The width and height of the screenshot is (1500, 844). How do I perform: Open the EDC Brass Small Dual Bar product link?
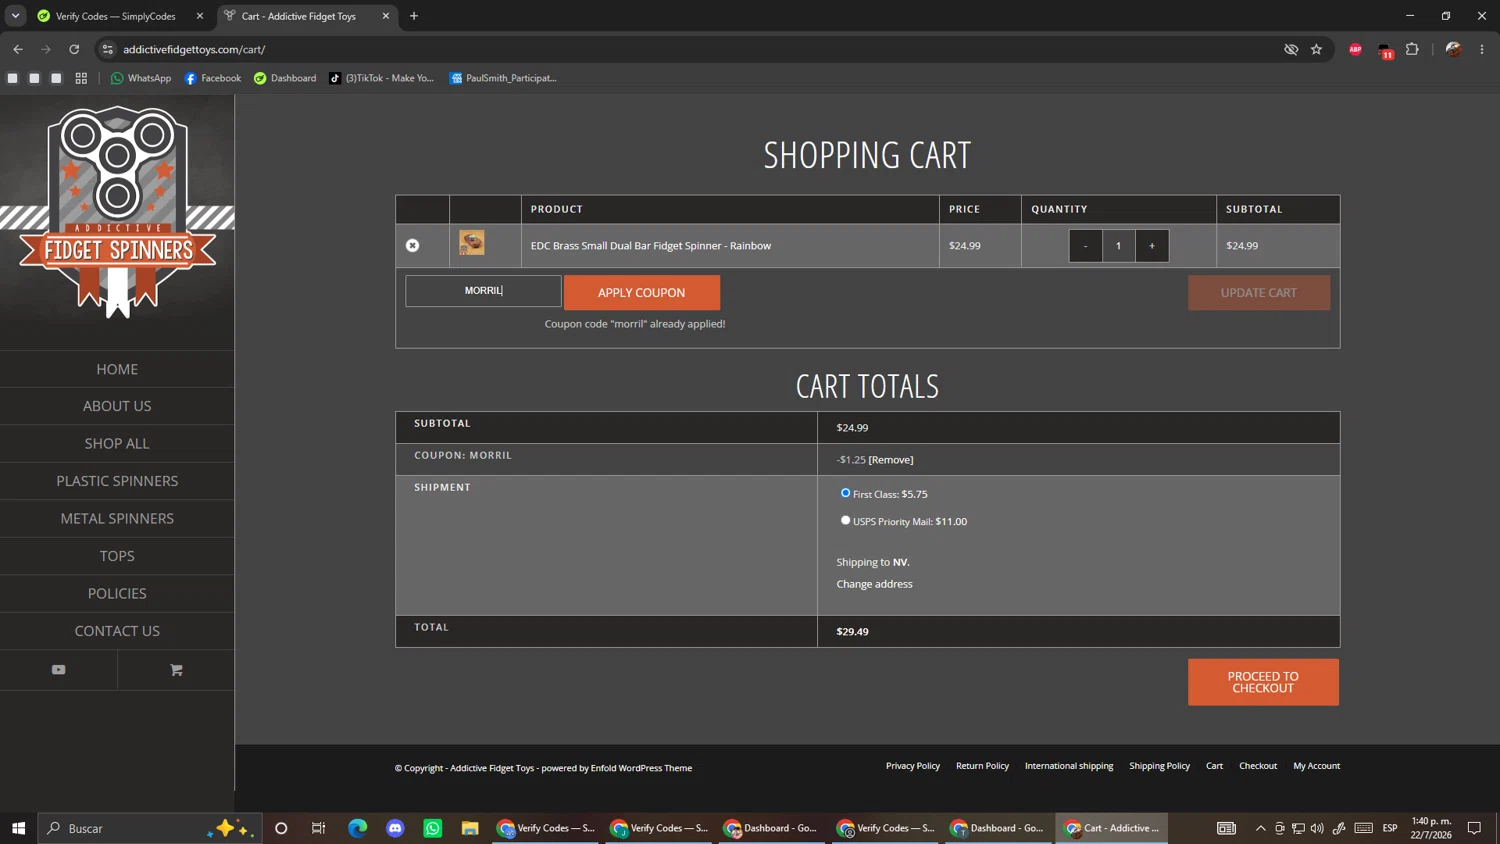coord(651,245)
